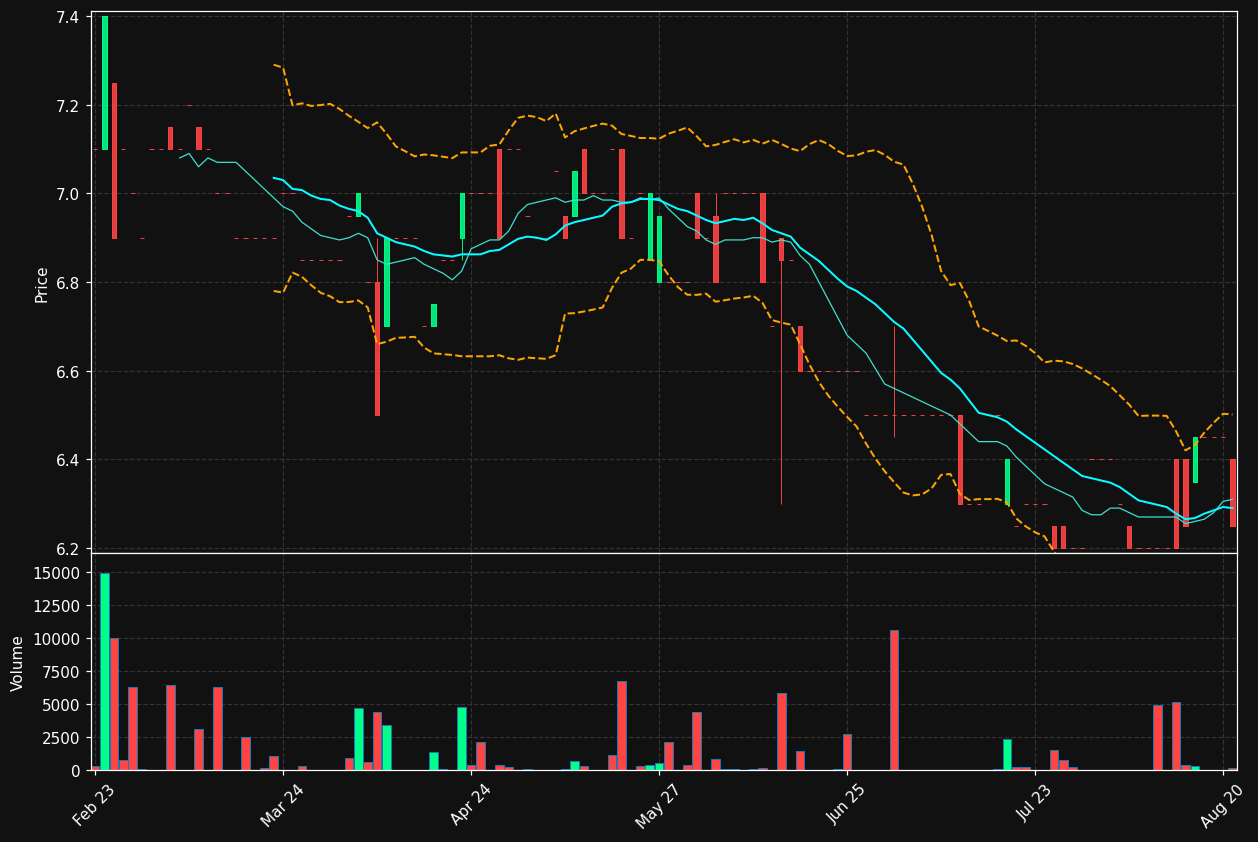This screenshot has width=1258, height=842.
Task: Click the 6.4 price tick label
Action: (x=69, y=460)
